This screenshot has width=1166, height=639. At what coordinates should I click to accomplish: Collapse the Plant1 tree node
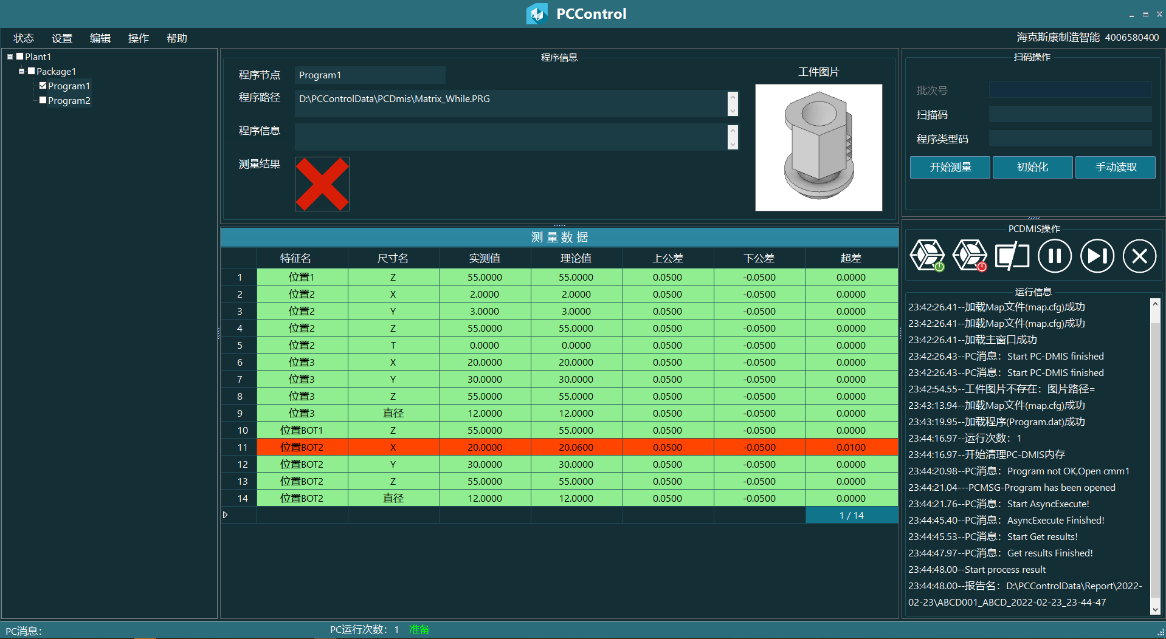click(x=9, y=57)
